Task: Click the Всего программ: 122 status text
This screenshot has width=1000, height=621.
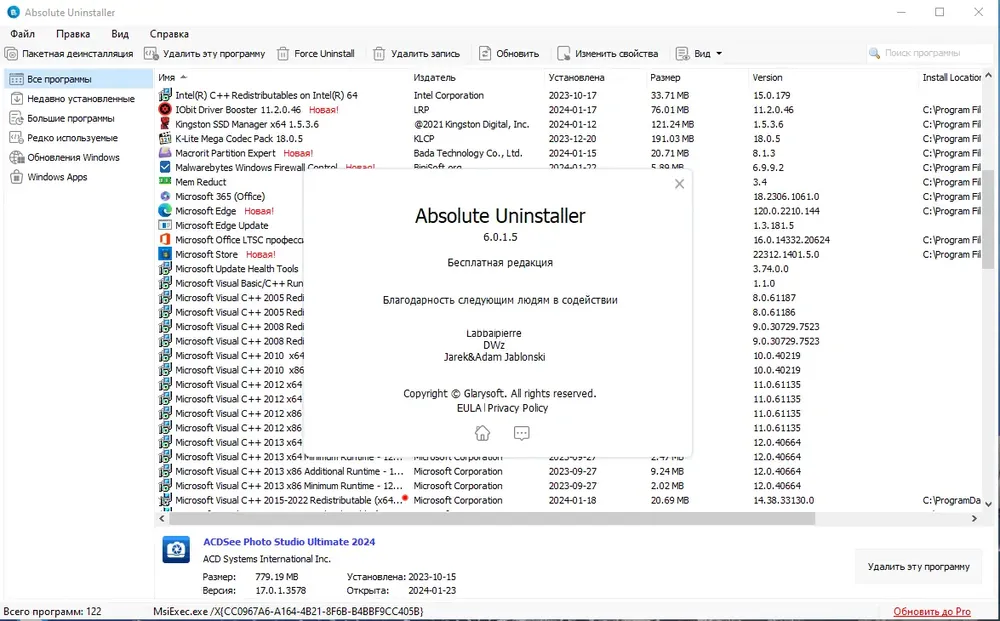Action: click(x=52, y=611)
